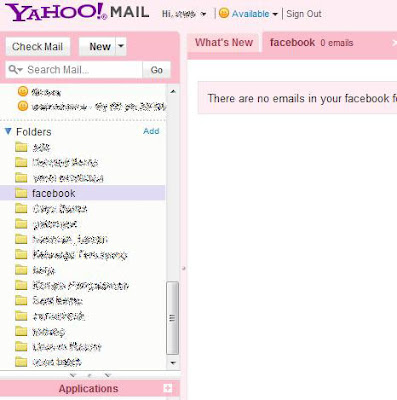Click the 'There are no emails' message
The image size is (397, 400).
pos(302,98)
